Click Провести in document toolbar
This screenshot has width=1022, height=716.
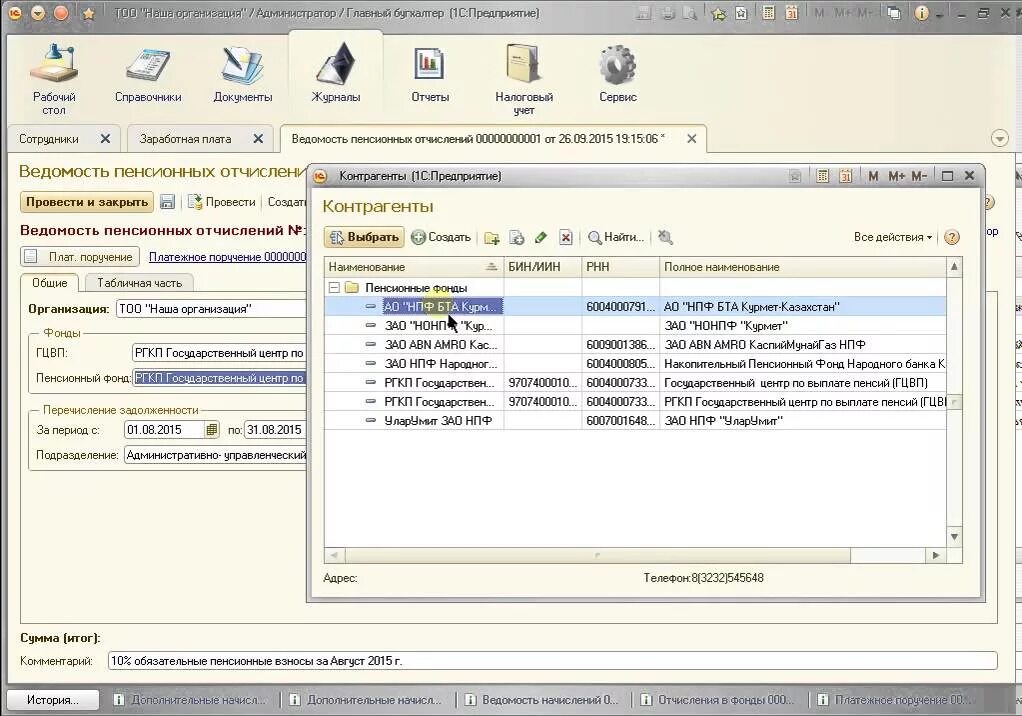point(222,202)
